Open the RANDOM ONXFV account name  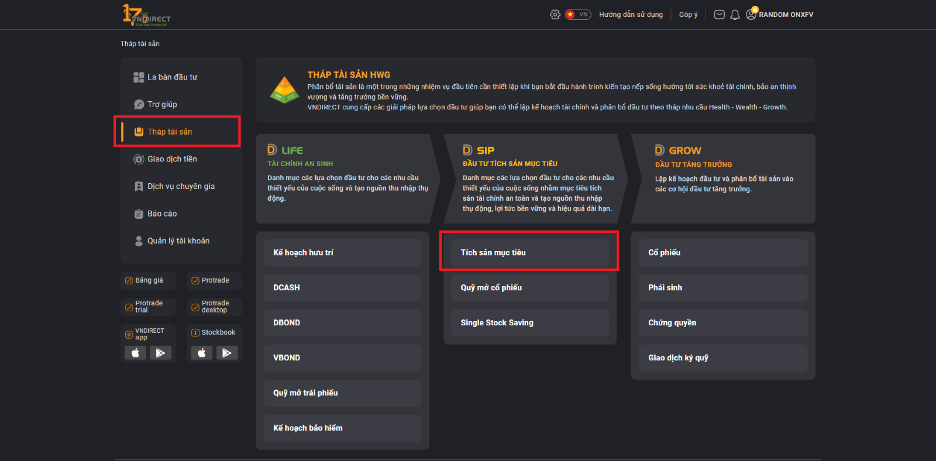786,14
